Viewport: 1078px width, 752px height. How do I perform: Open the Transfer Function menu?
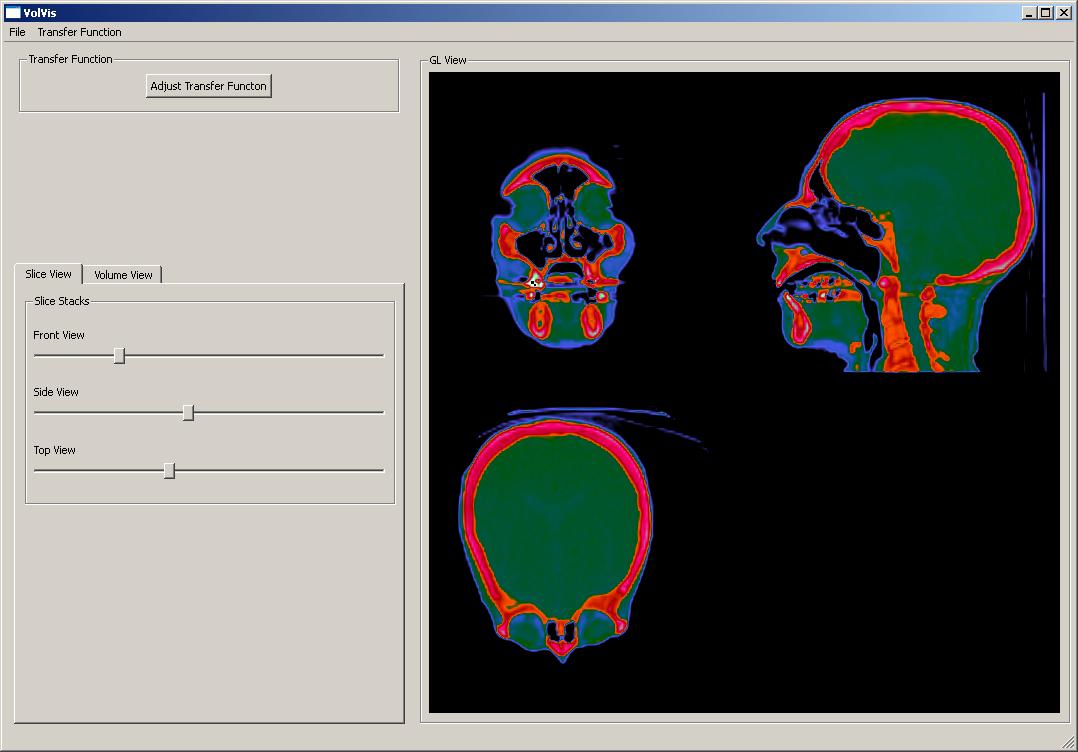point(79,32)
